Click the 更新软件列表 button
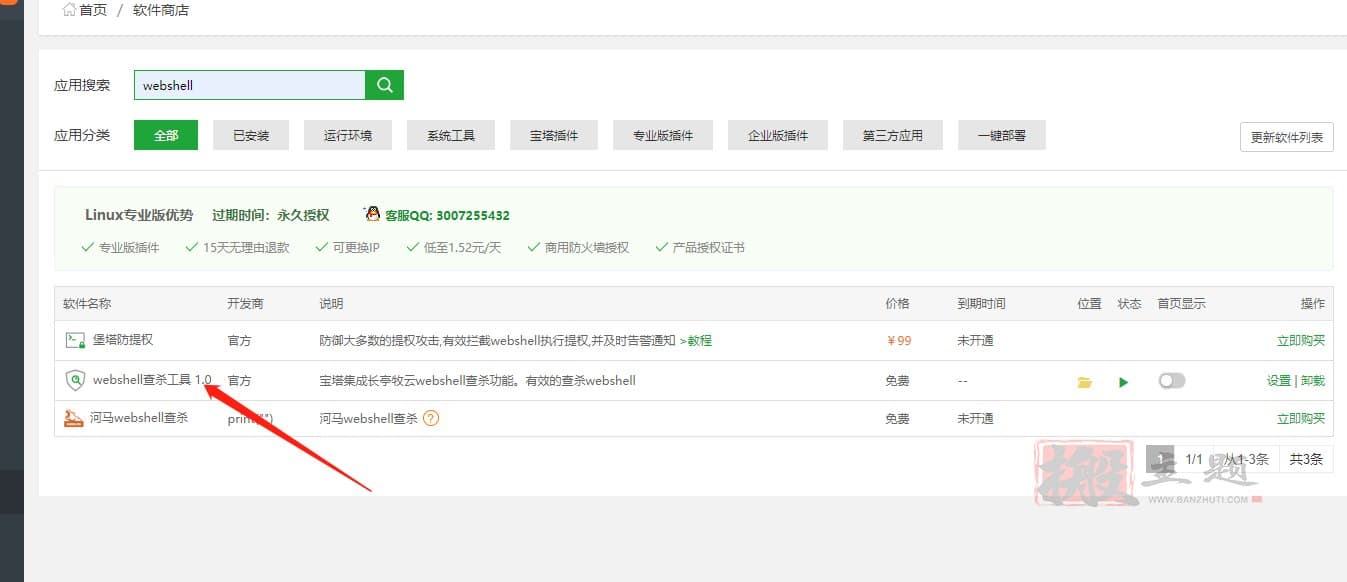This screenshot has height=582, width=1347. pyautogui.click(x=1287, y=138)
